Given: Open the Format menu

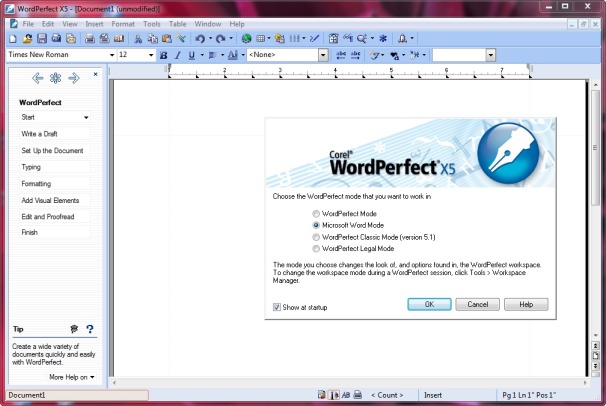Looking at the screenshot, I should [123, 24].
